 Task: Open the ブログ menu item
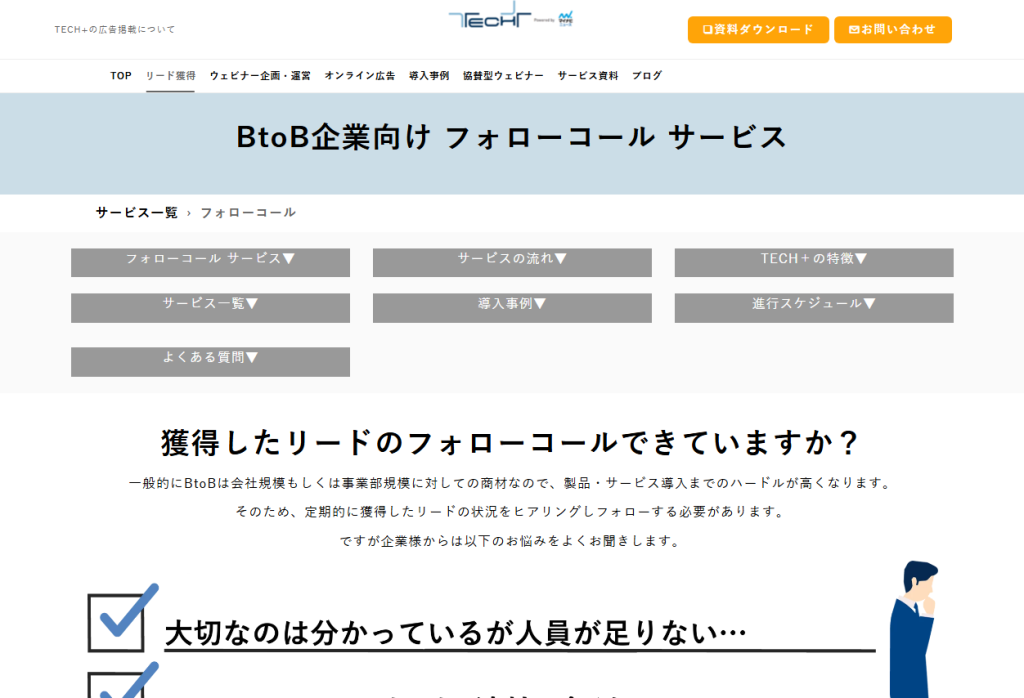pos(646,76)
